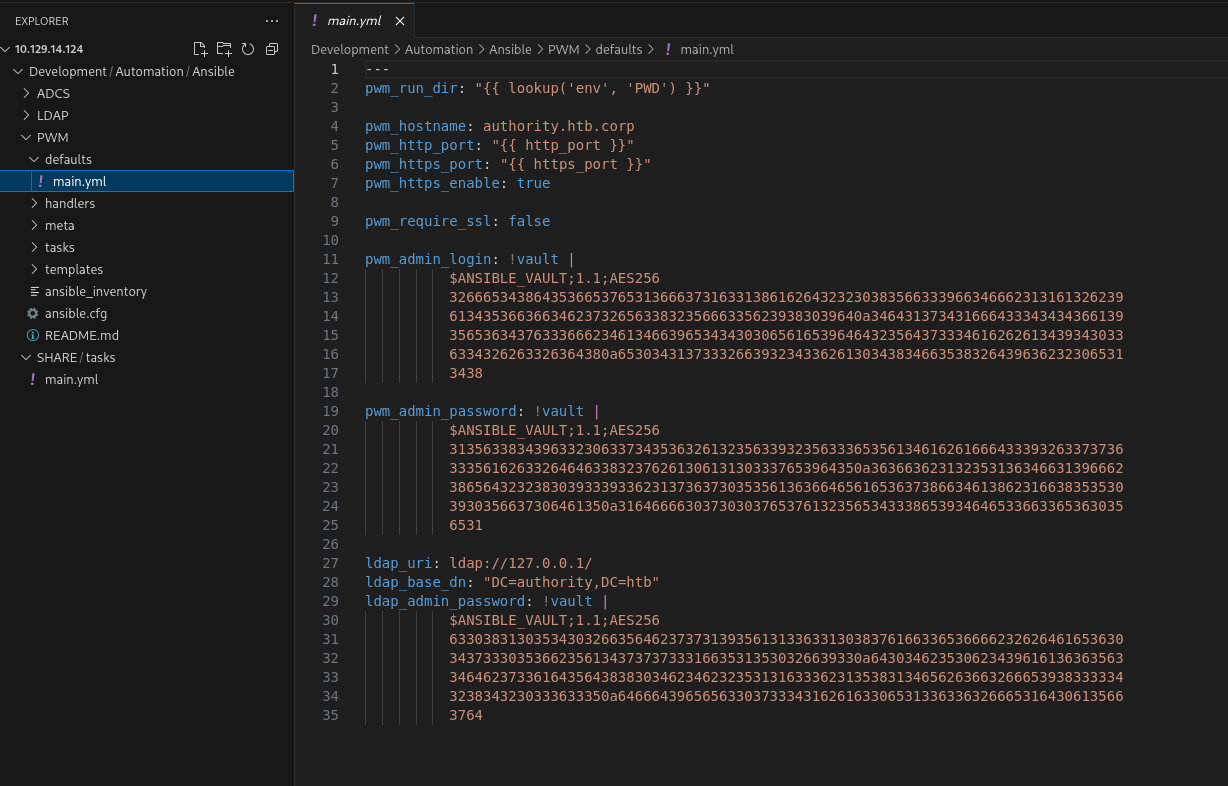Open main.yml in the breadcrumb path
Screen dimensions: 1228x786
click(706, 49)
